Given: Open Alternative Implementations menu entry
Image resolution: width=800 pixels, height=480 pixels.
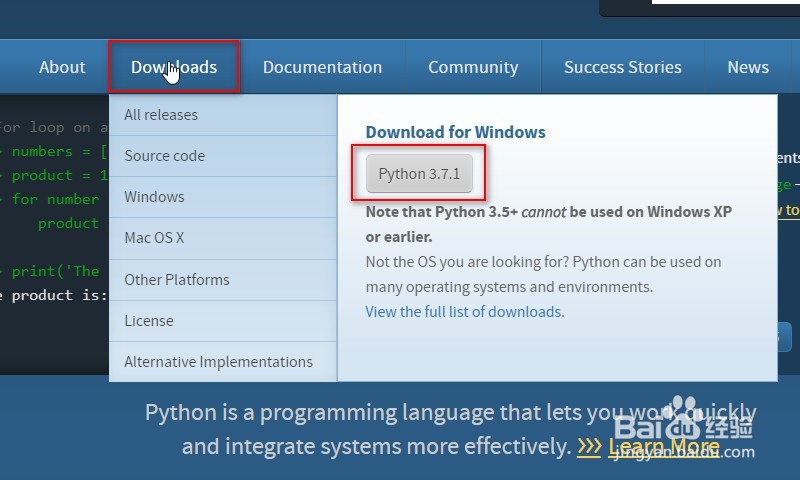Looking at the screenshot, I should coord(223,362).
